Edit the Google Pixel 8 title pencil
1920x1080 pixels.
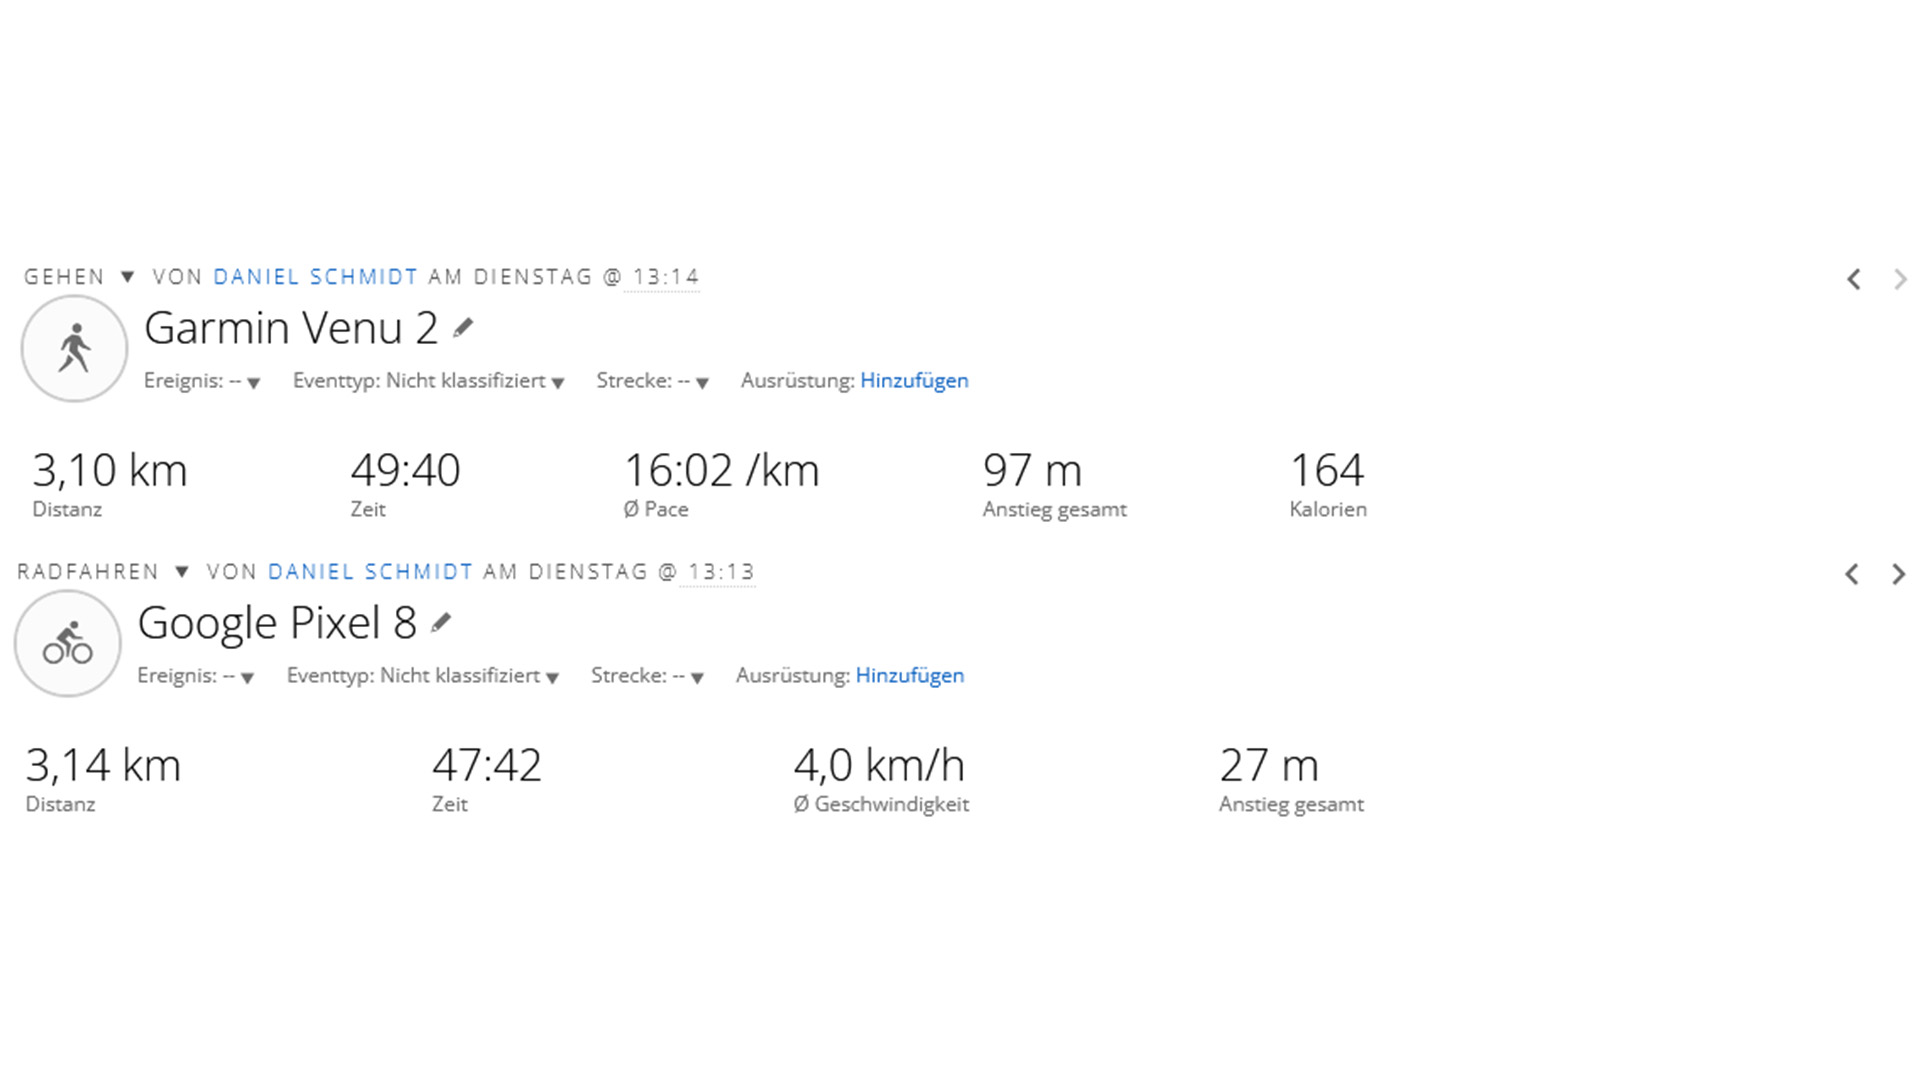click(441, 623)
